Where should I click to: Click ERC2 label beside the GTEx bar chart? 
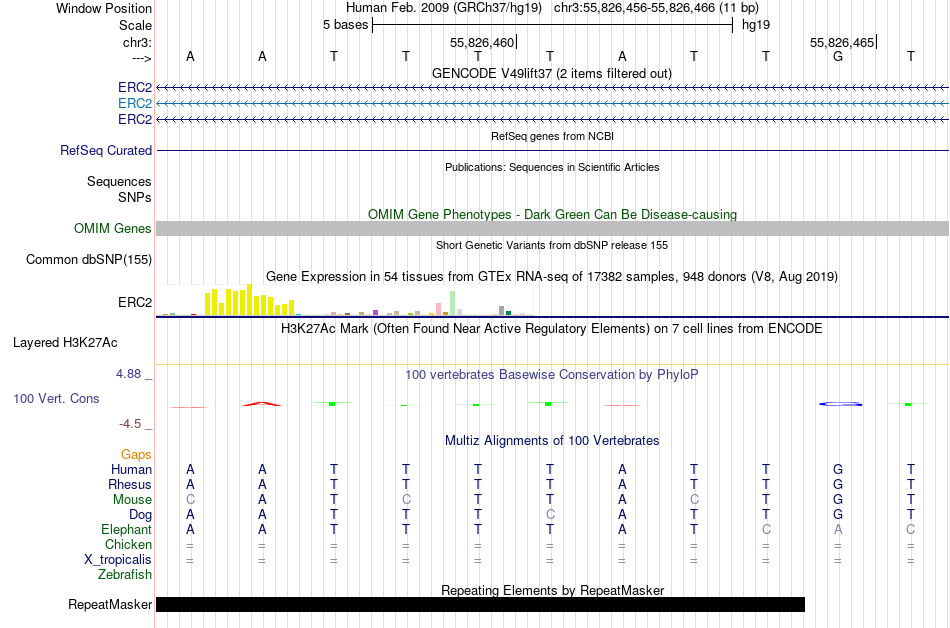[135, 302]
